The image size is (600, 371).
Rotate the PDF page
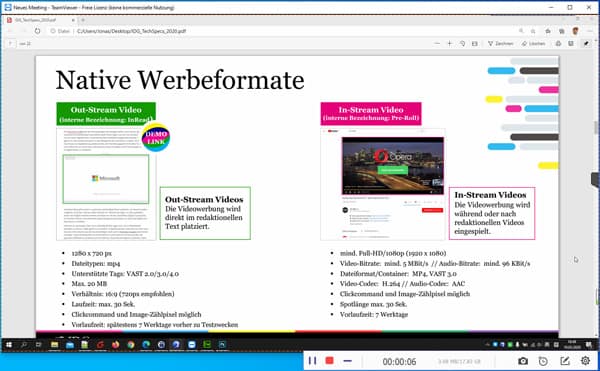(462, 44)
